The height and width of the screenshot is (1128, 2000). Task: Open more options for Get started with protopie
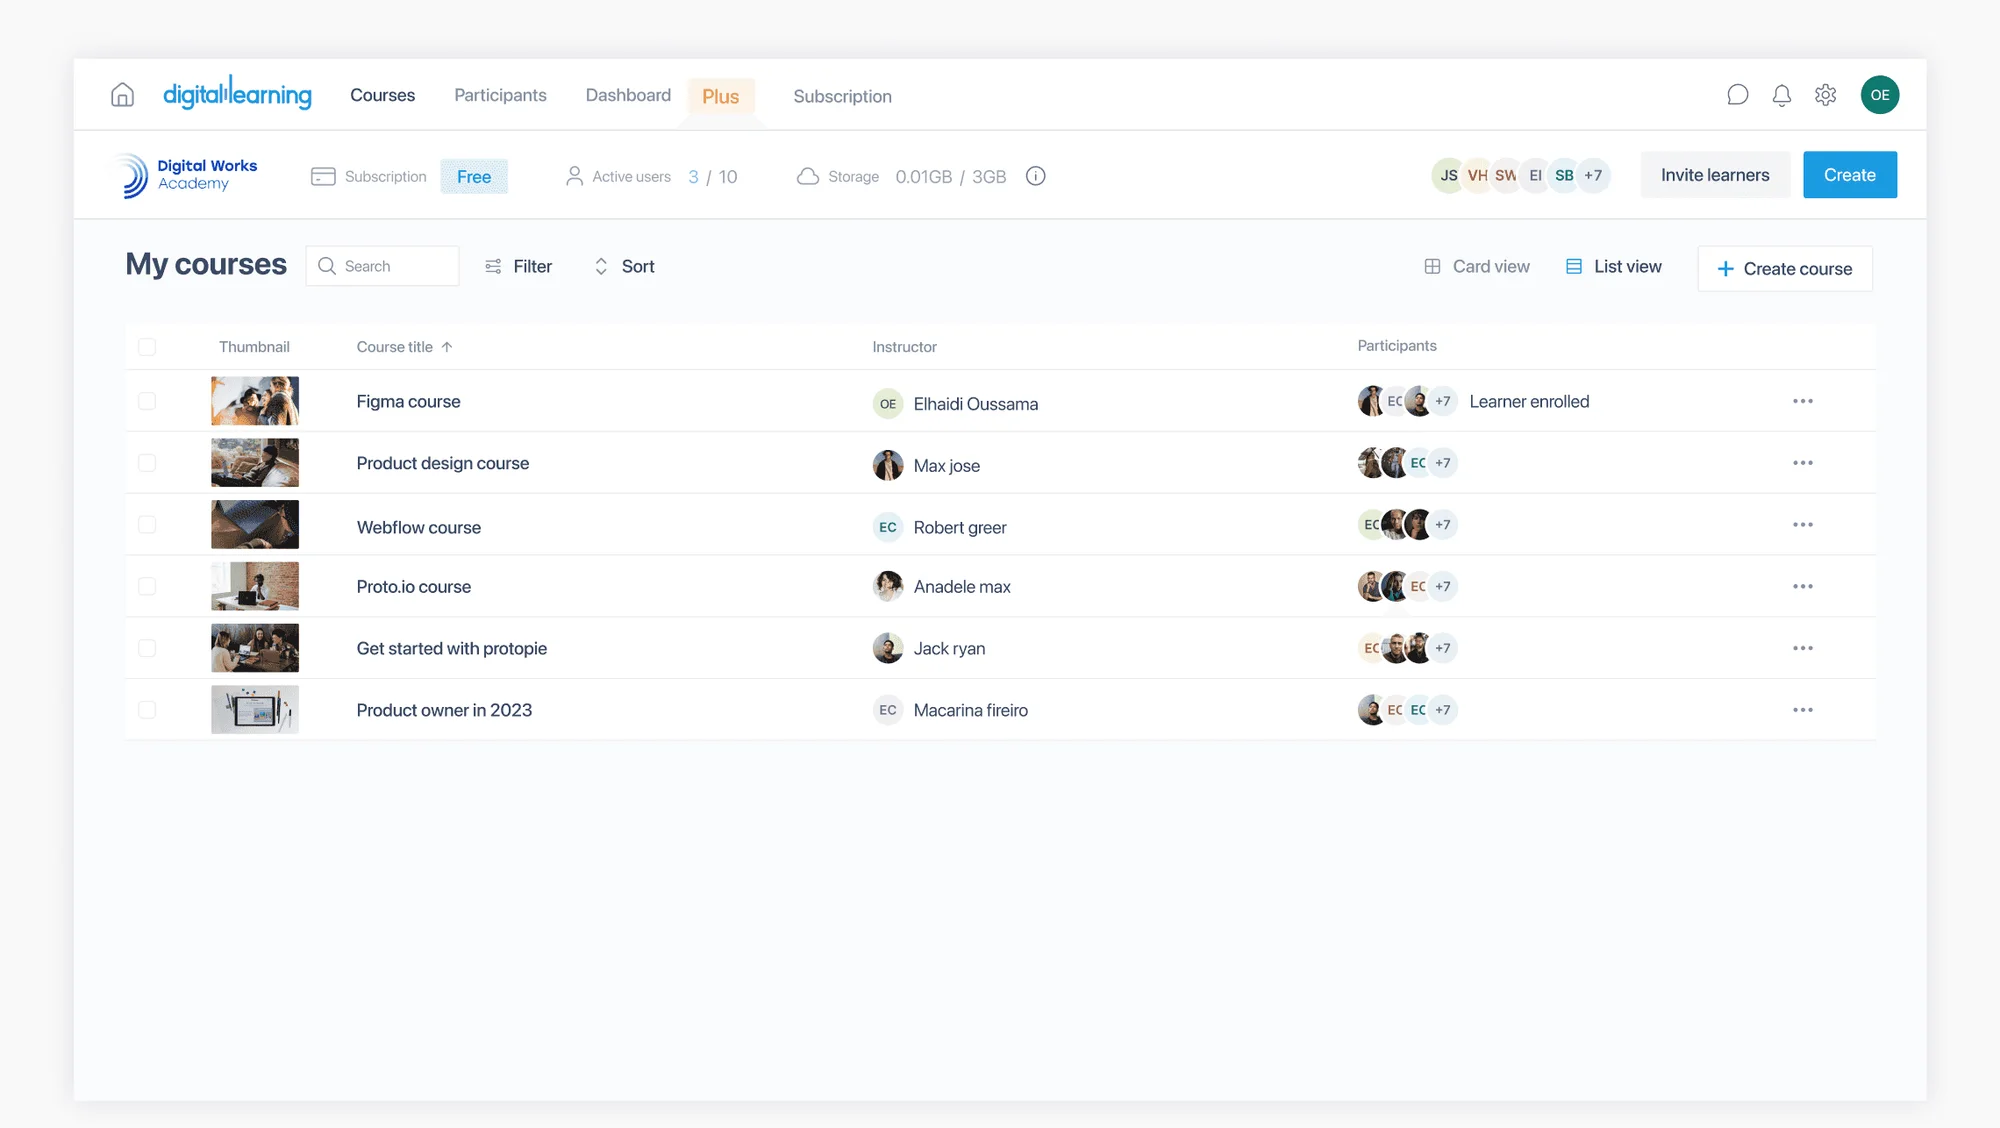point(1803,648)
